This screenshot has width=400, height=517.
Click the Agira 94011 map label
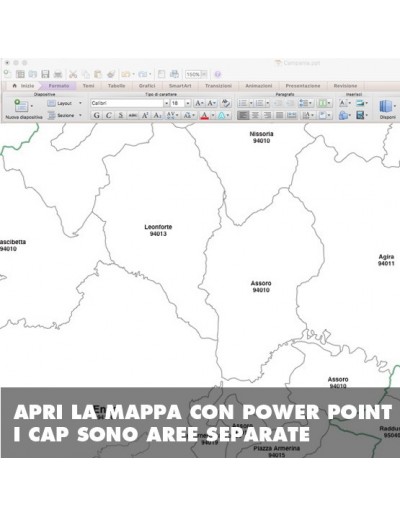pos(386,260)
